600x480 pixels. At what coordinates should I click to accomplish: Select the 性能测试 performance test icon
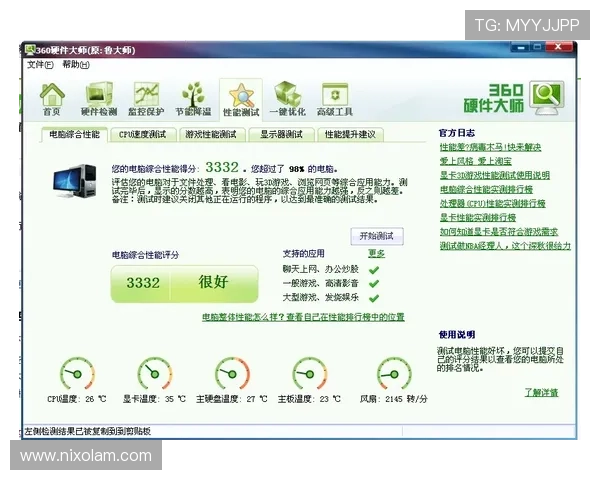pyautogui.click(x=241, y=100)
